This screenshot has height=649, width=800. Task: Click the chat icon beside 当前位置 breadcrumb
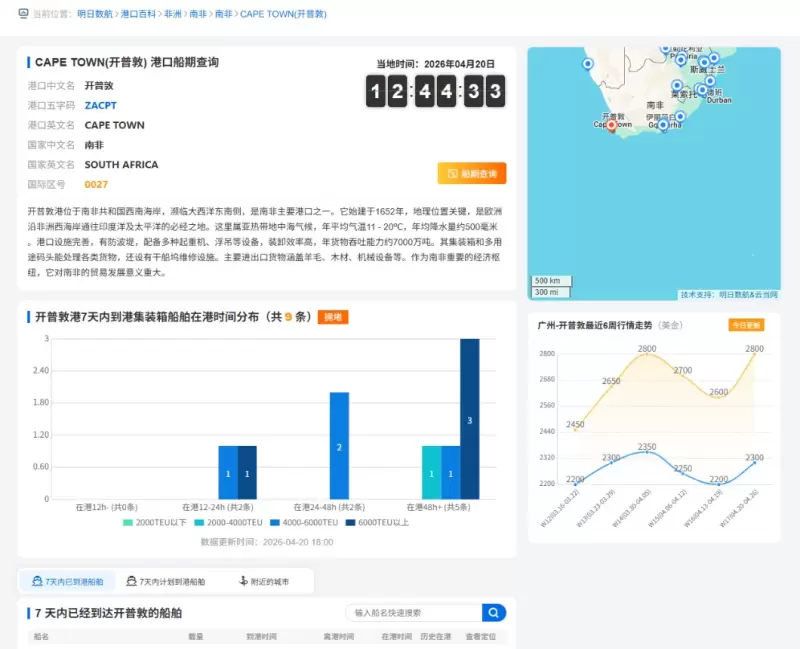[x=21, y=15]
